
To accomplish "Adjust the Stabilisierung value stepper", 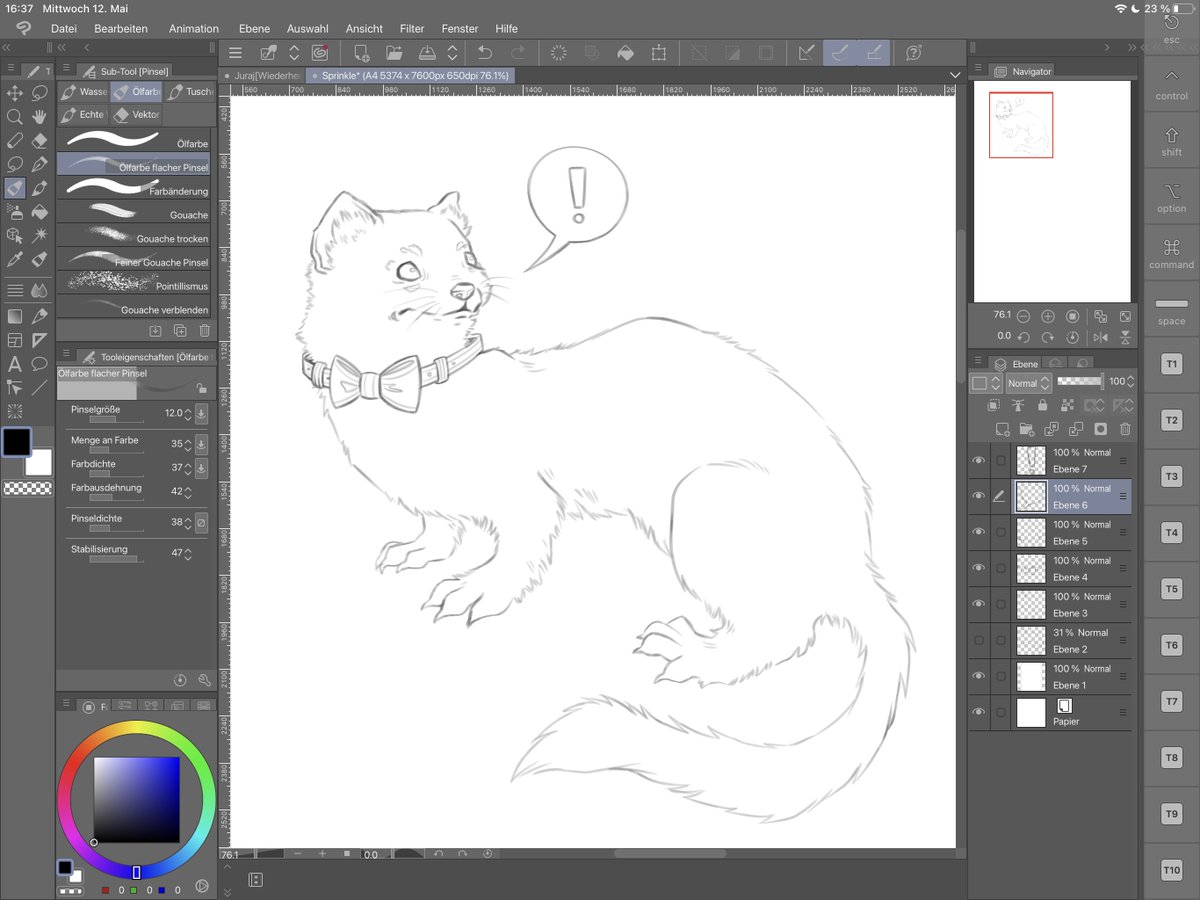I will tap(187, 553).
